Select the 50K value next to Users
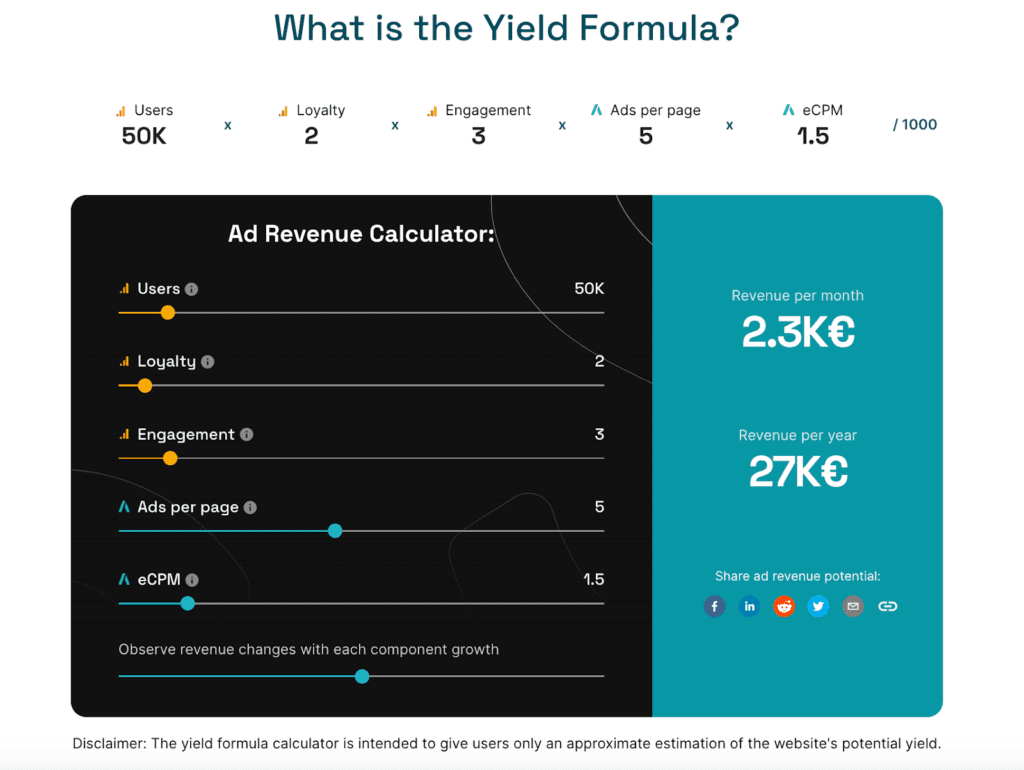The height and width of the screenshot is (770, 1024). pos(591,288)
